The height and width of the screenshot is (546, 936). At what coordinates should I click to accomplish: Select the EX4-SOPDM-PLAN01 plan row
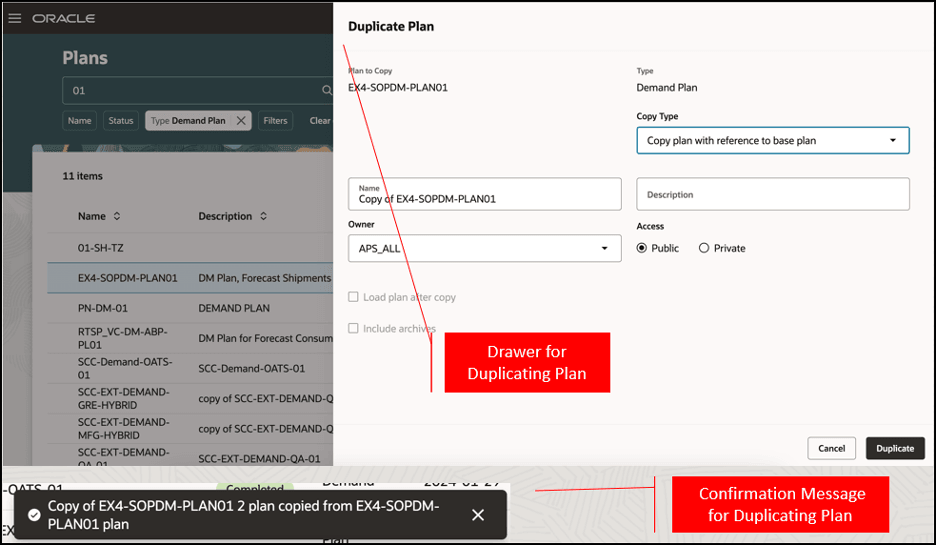(x=190, y=277)
